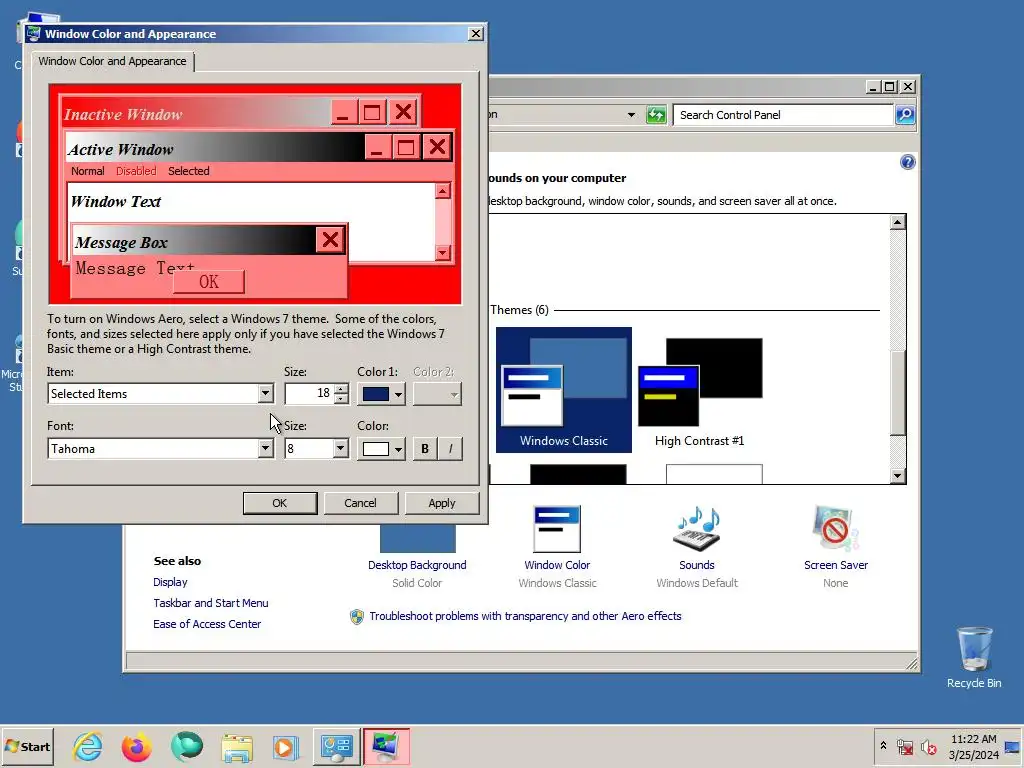Click the themes list scroll up arrow

[x=897, y=222]
